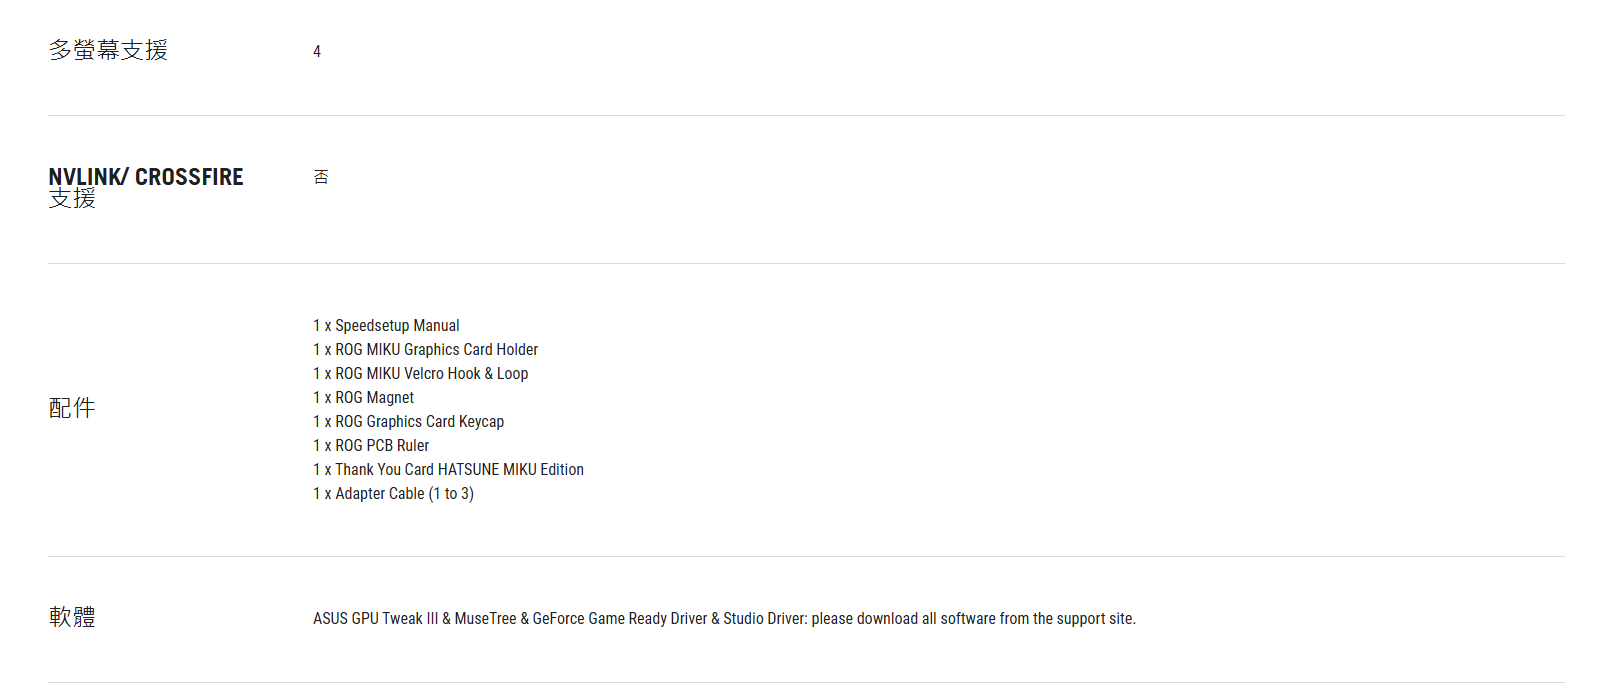Click the words "support site" in software row
This screenshot has height=691, width=1604.
(1095, 619)
